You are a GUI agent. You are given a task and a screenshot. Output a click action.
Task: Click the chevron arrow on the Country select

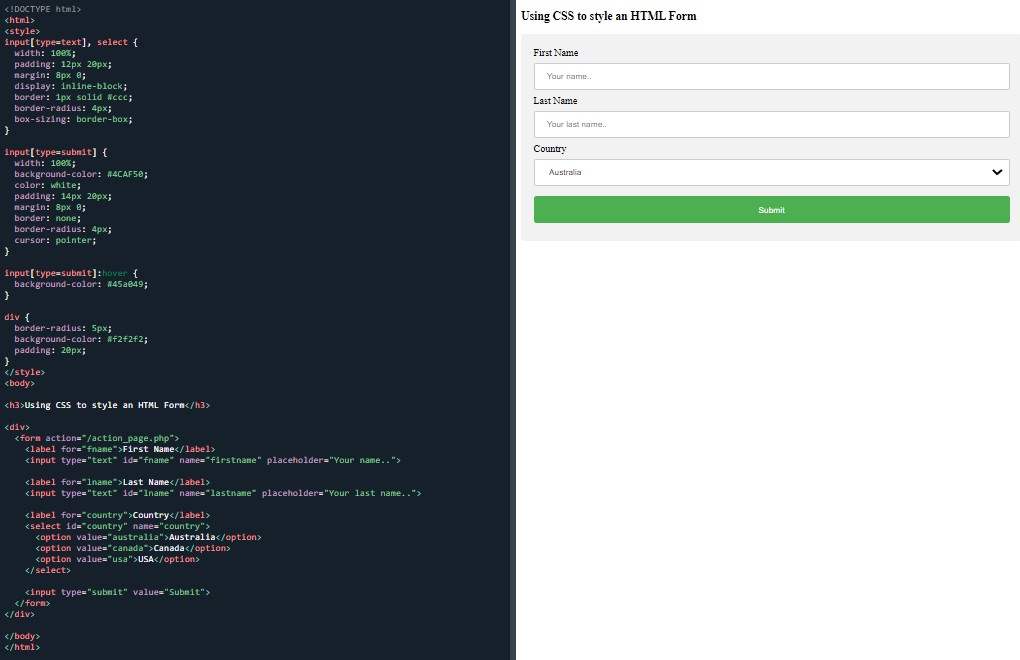[x=996, y=172]
